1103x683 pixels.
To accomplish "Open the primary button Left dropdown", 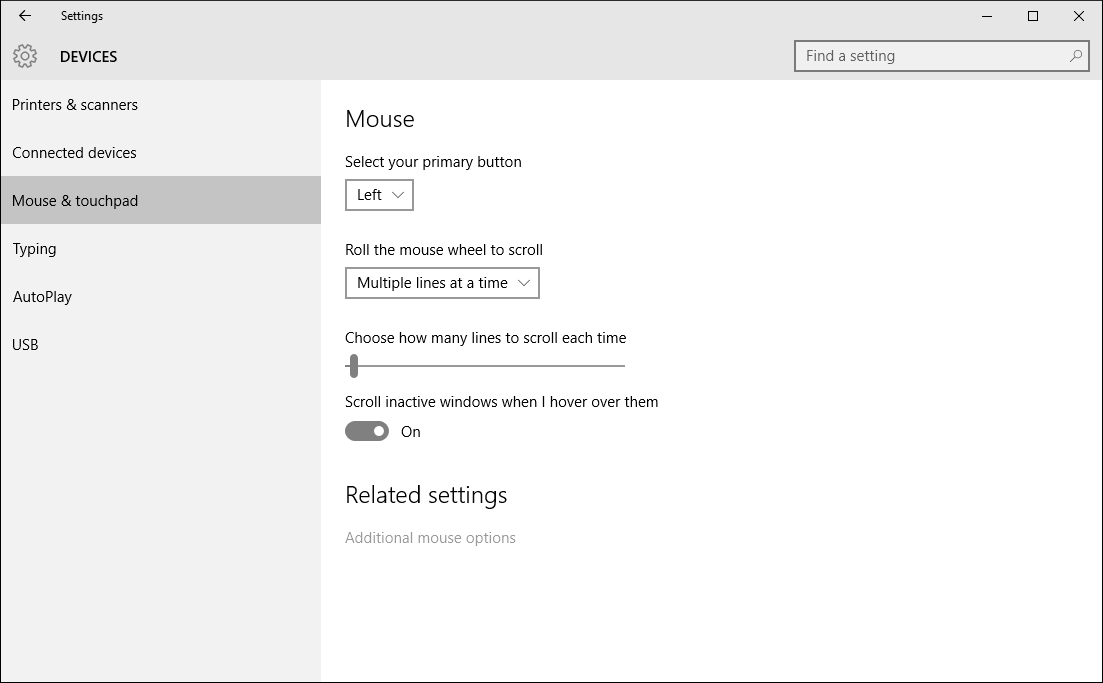I will (379, 195).
